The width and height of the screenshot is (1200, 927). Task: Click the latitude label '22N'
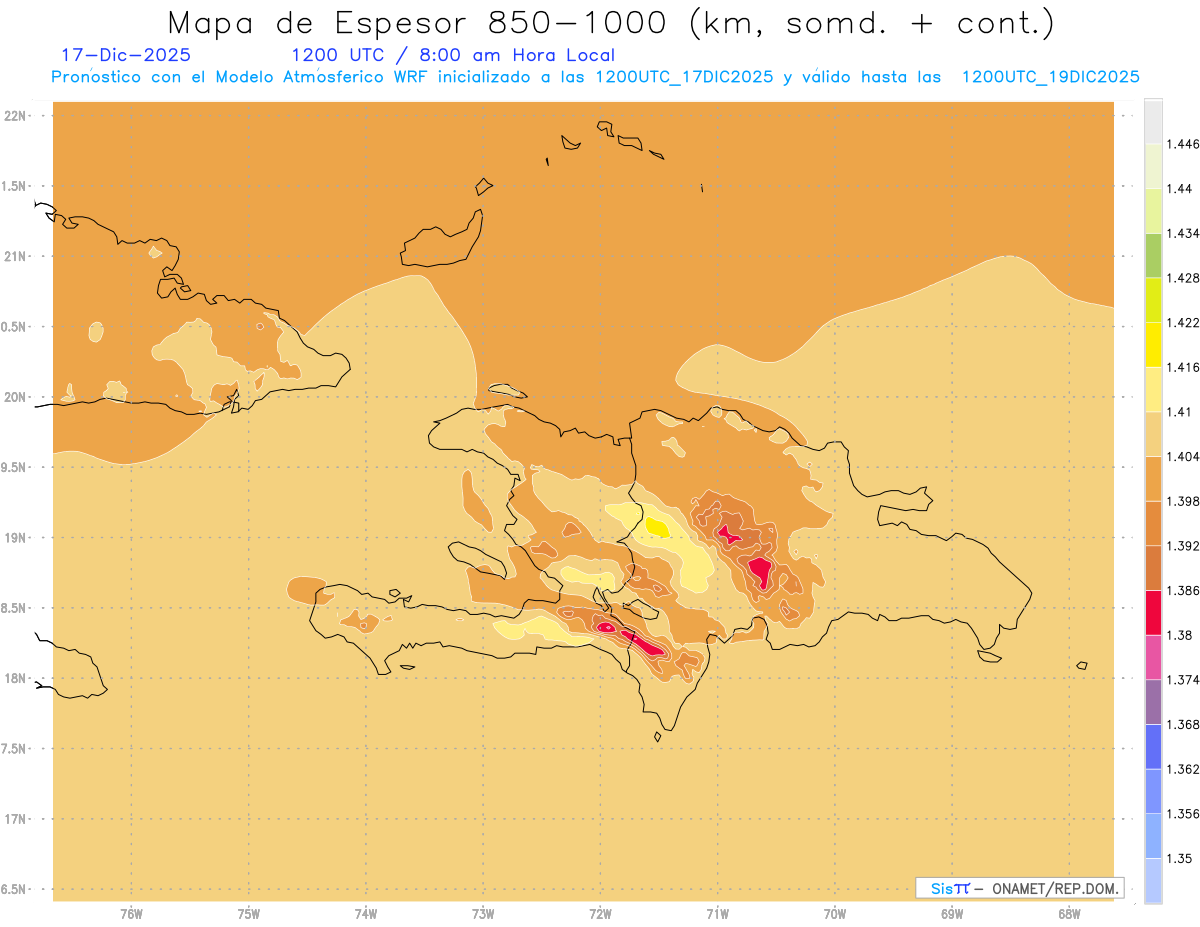(x=15, y=116)
